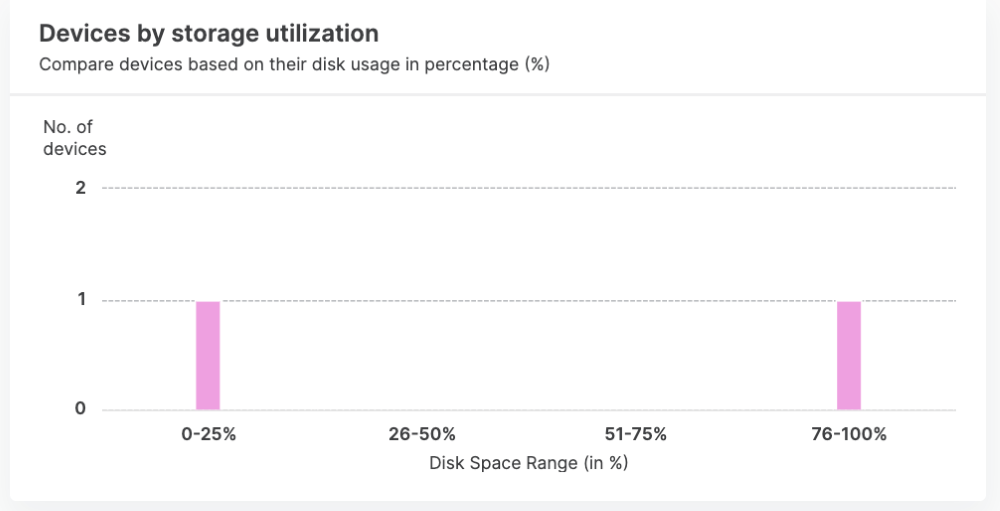The image size is (1000, 511).
Task: Click the dashed gridline at value 2
Action: point(529,188)
